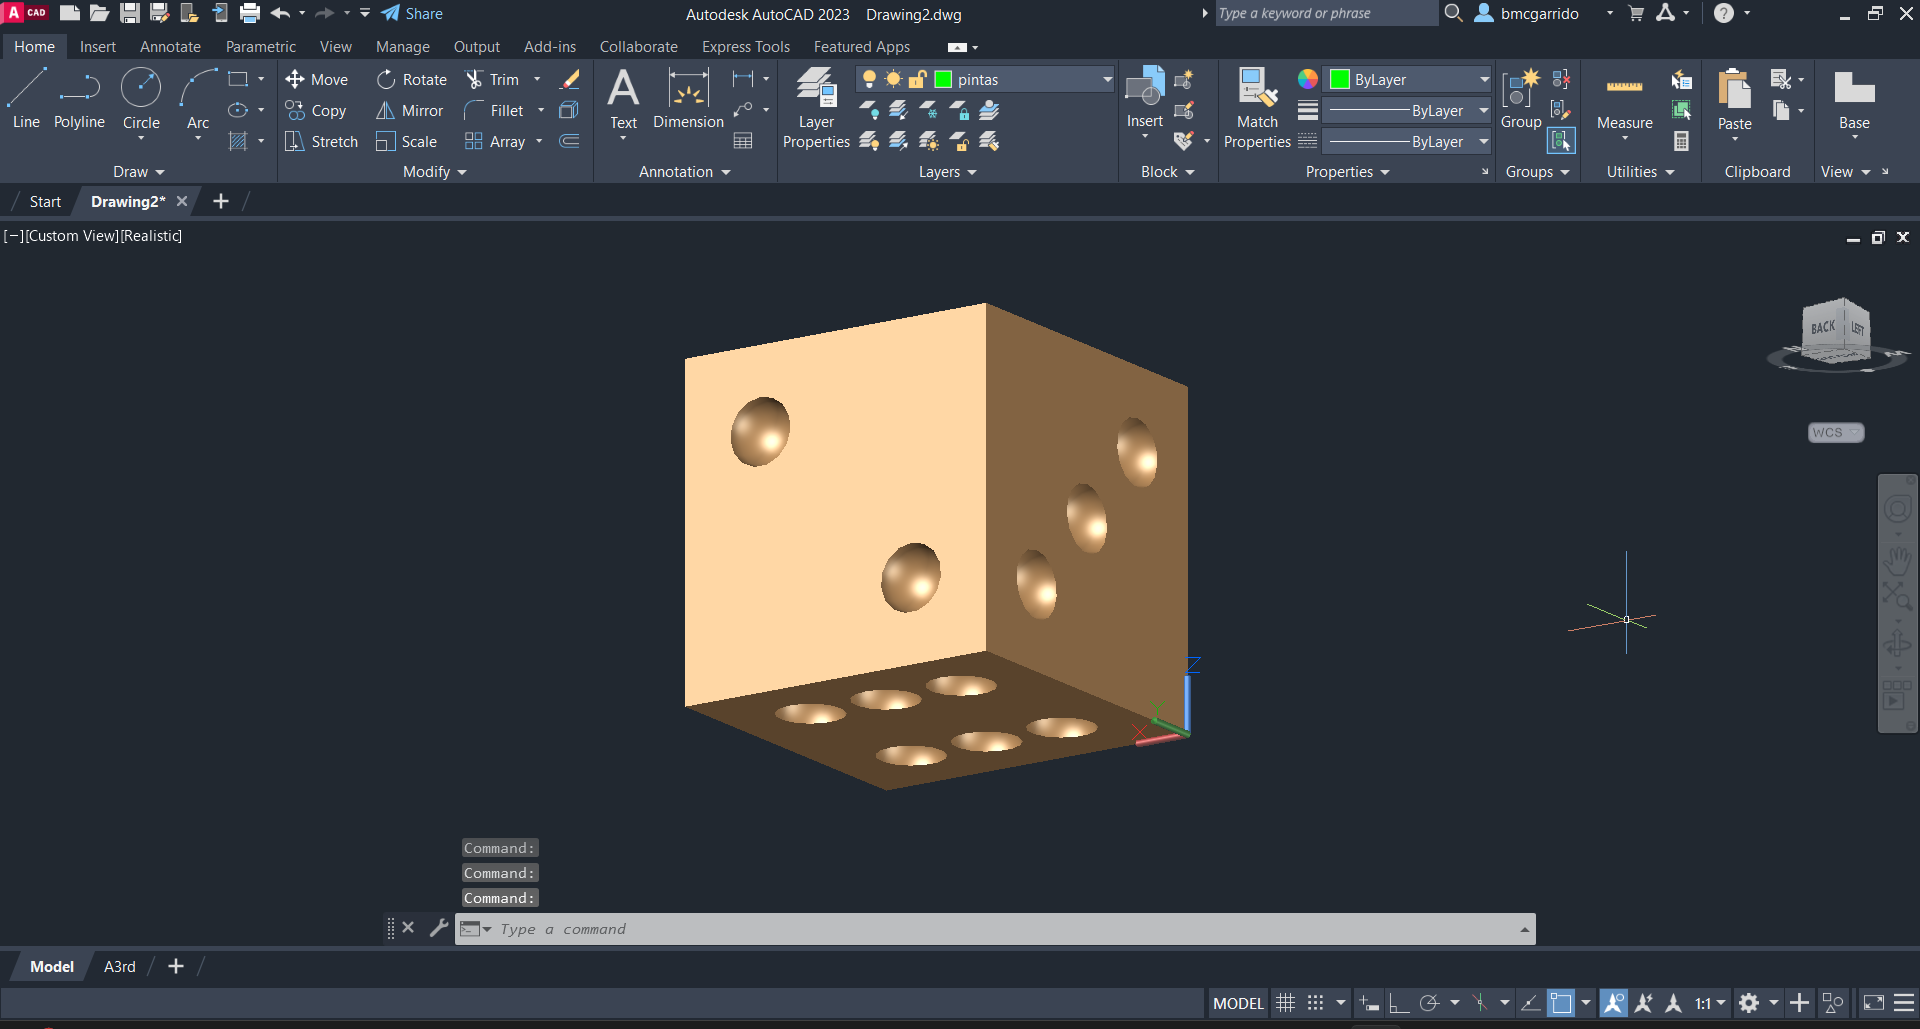Click the Share button

[x=412, y=14]
